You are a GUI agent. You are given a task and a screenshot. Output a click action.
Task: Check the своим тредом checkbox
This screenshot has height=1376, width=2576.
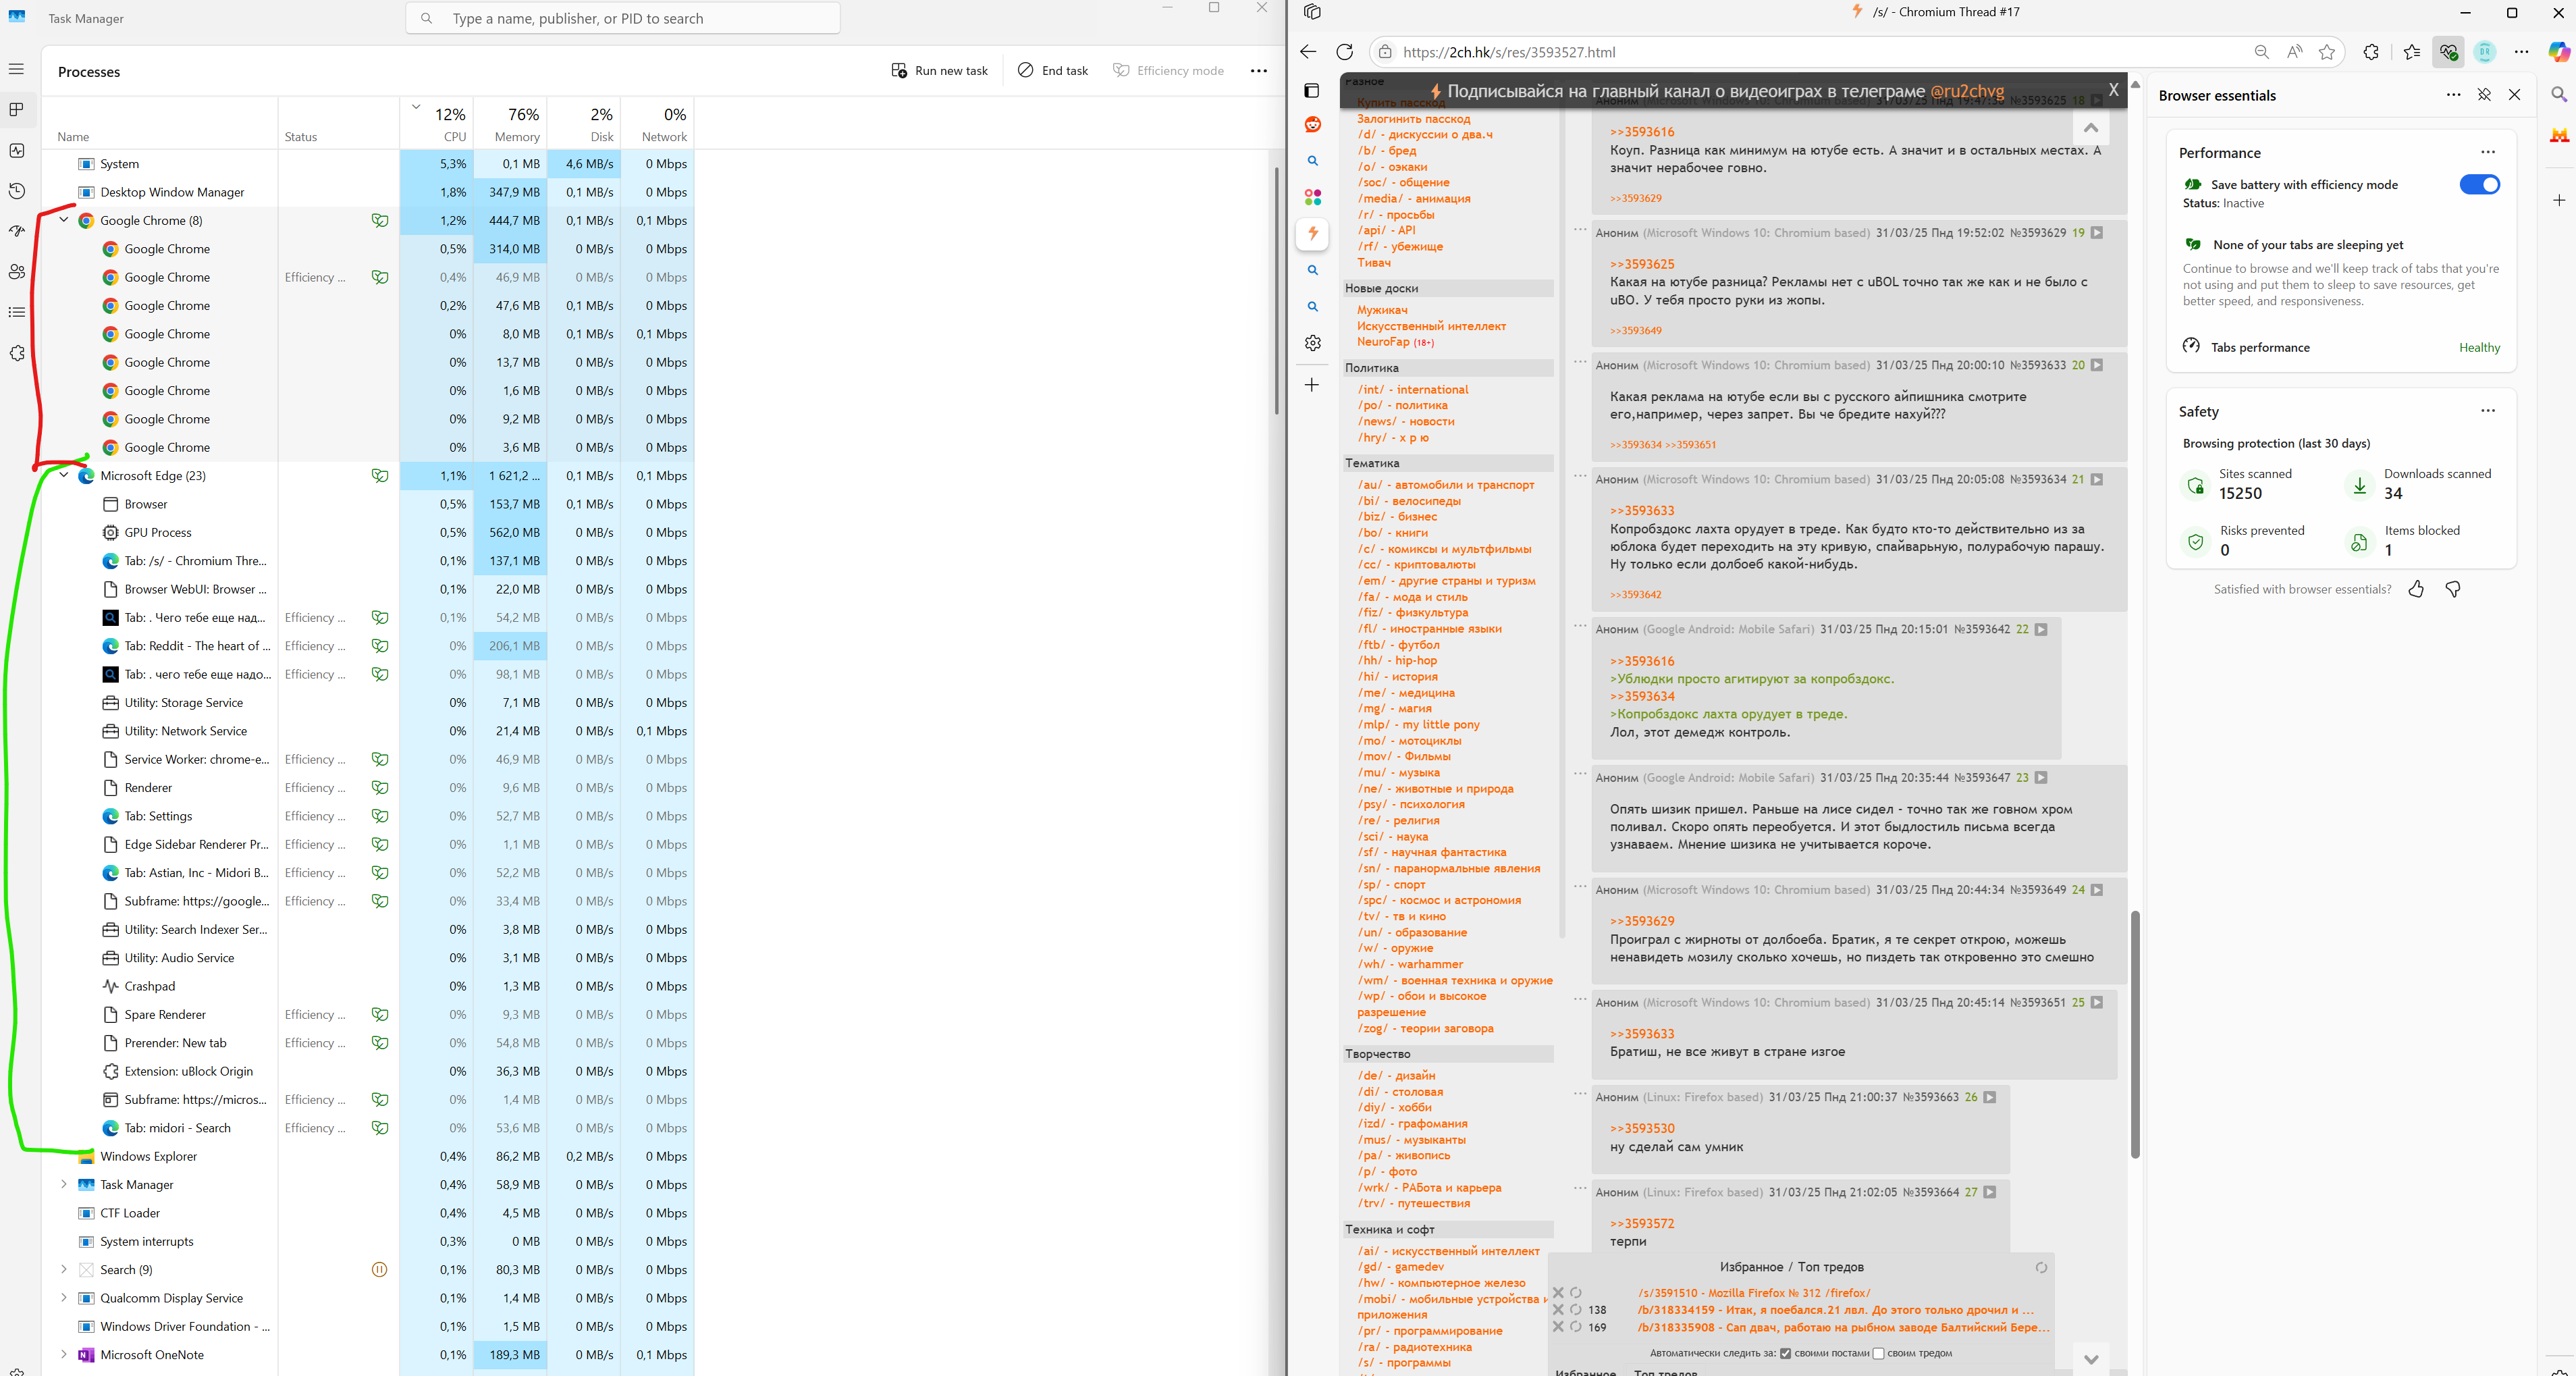[1878, 1353]
